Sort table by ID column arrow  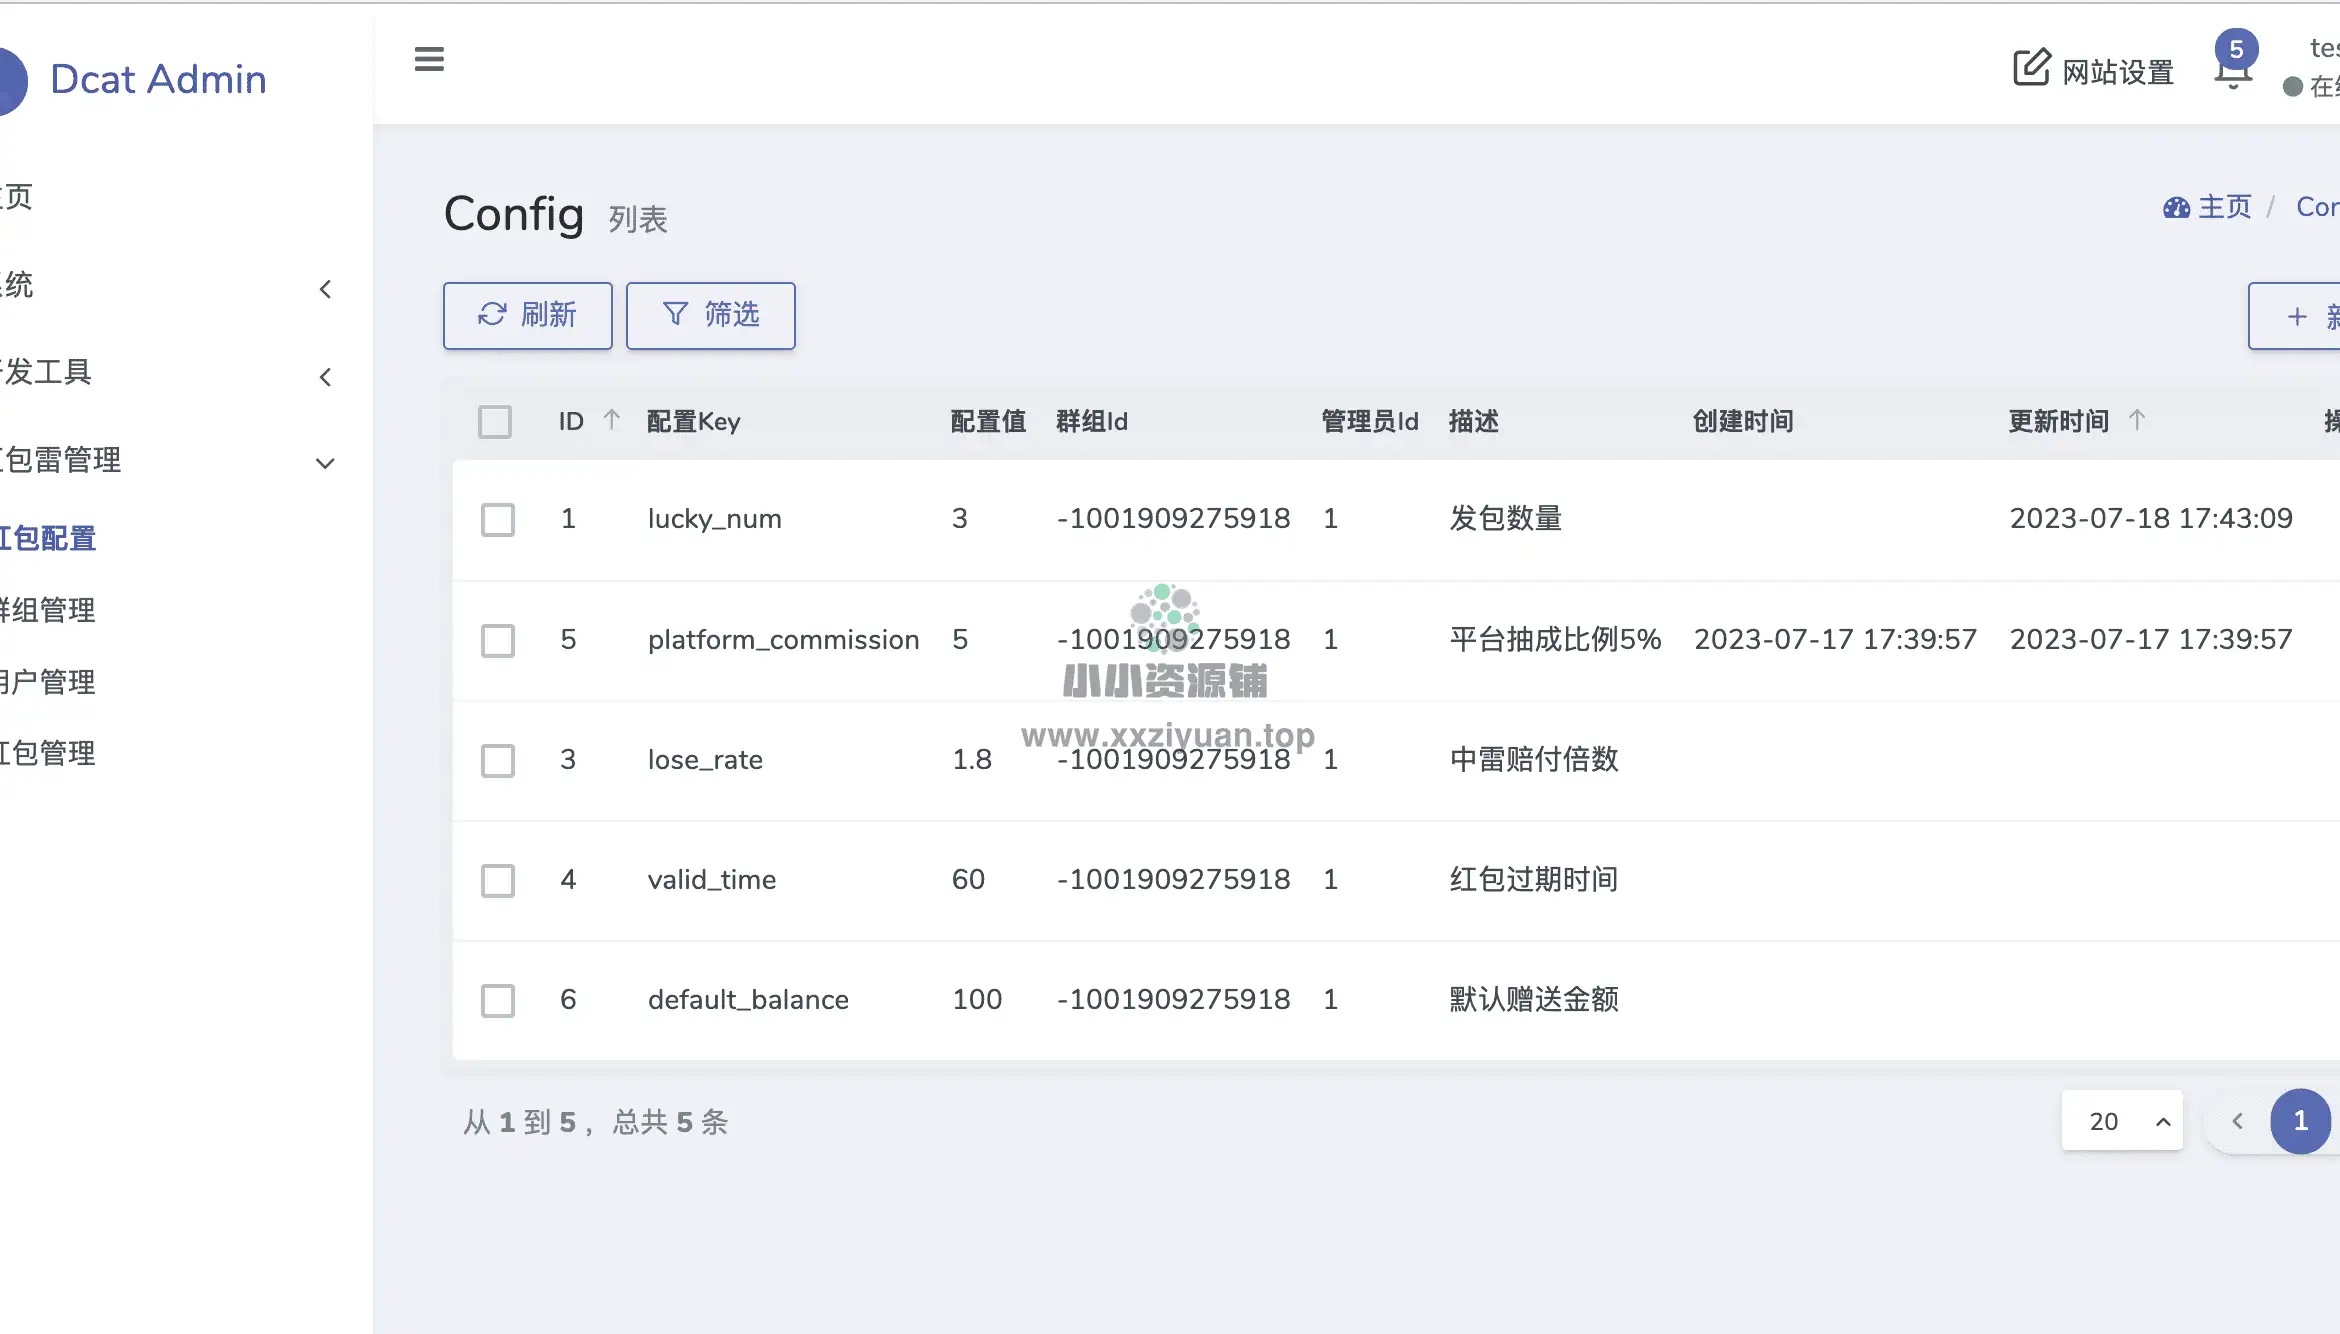tap(612, 420)
